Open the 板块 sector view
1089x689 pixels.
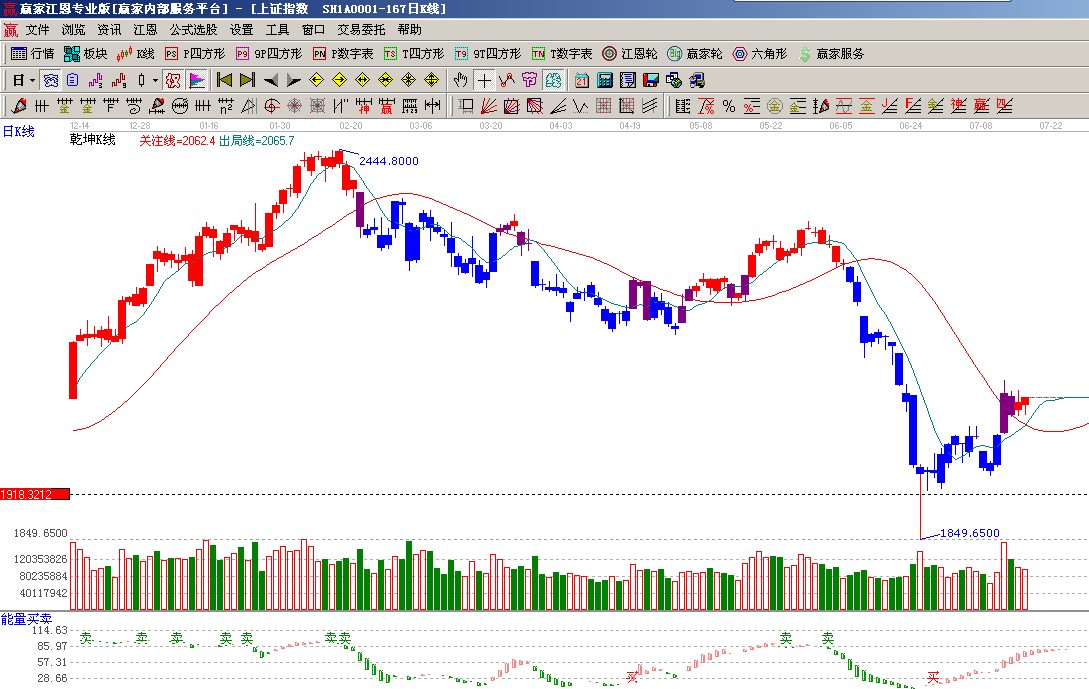(x=85, y=54)
